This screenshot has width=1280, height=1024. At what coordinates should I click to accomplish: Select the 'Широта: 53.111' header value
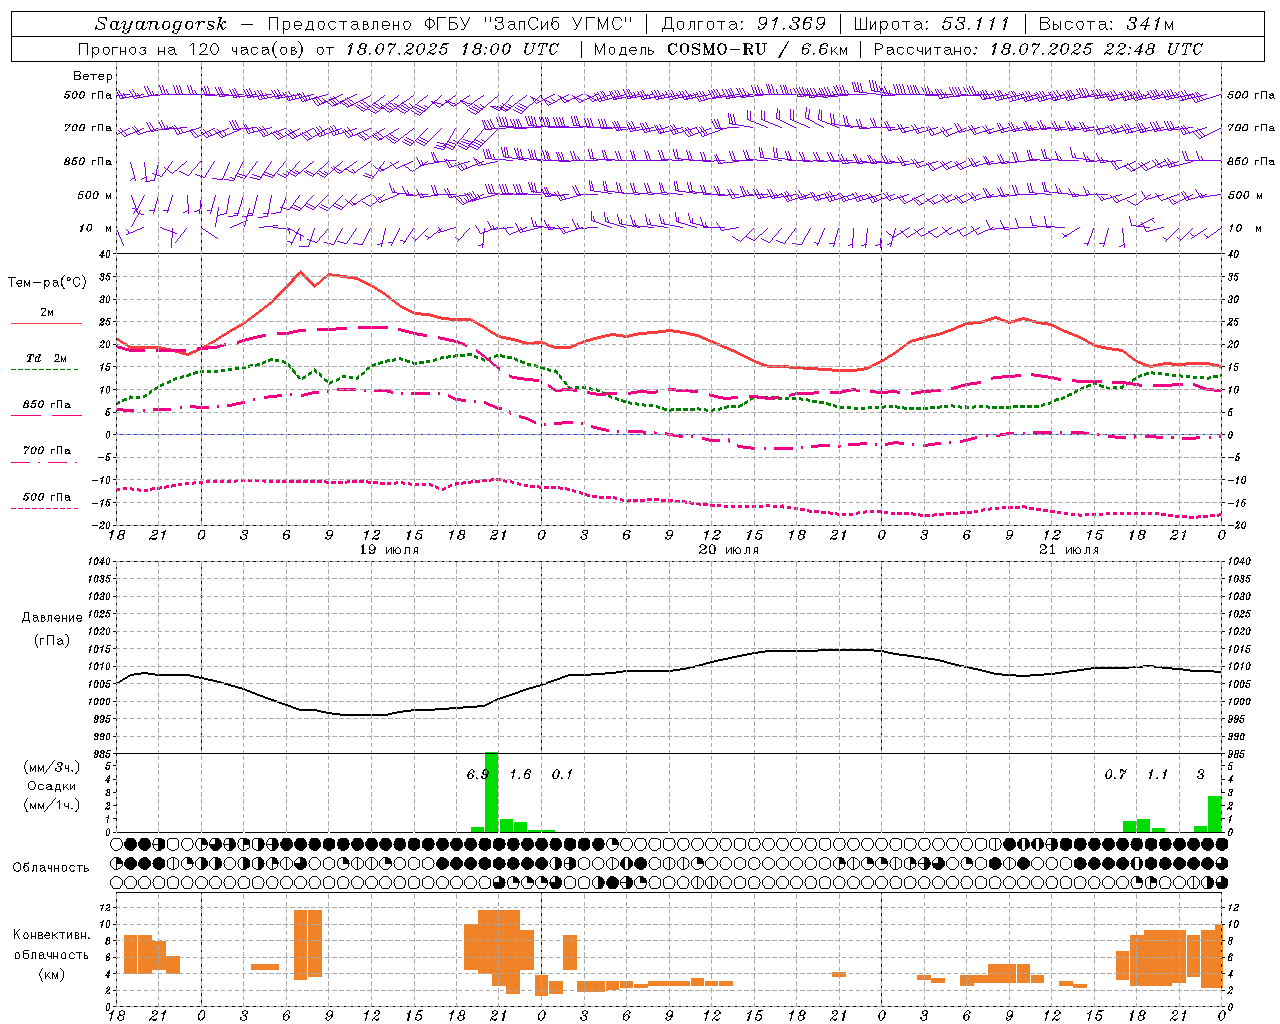point(932,24)
